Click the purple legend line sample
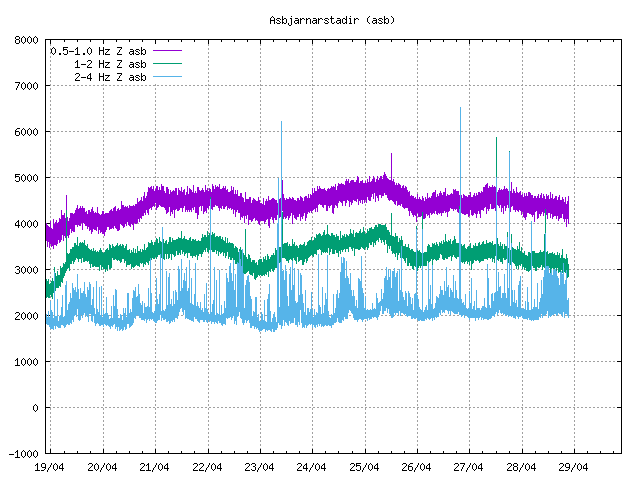The height and width of the screenshot is (480, 640). (x=167, y=51)
